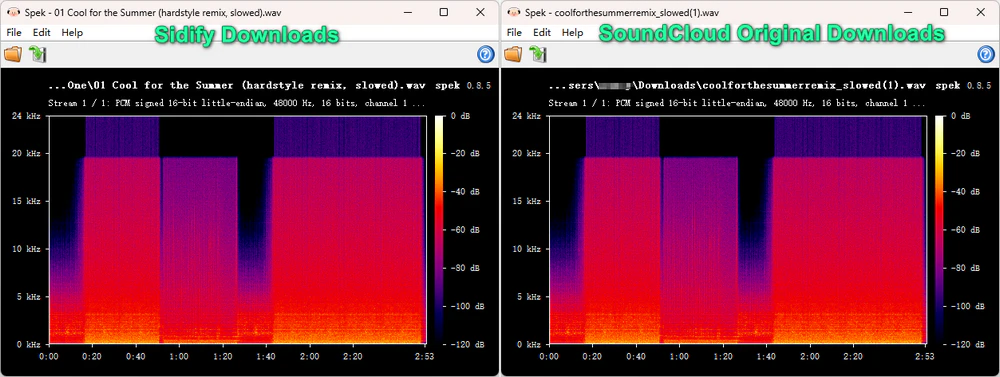Close the right Spek window
The width and height of the screenshot is (1000, 377).
click(x=981, y=12)
